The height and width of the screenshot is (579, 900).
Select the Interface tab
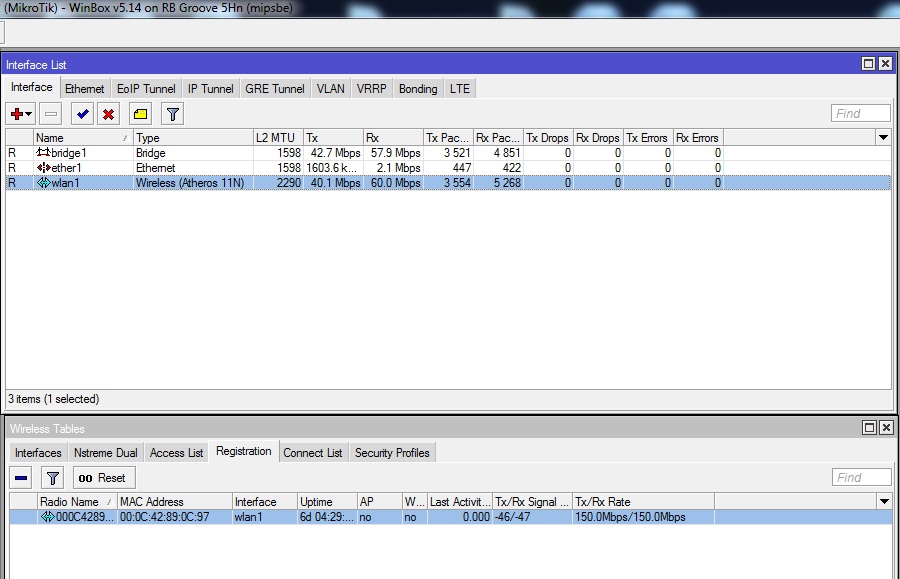(x=32, y=87)
